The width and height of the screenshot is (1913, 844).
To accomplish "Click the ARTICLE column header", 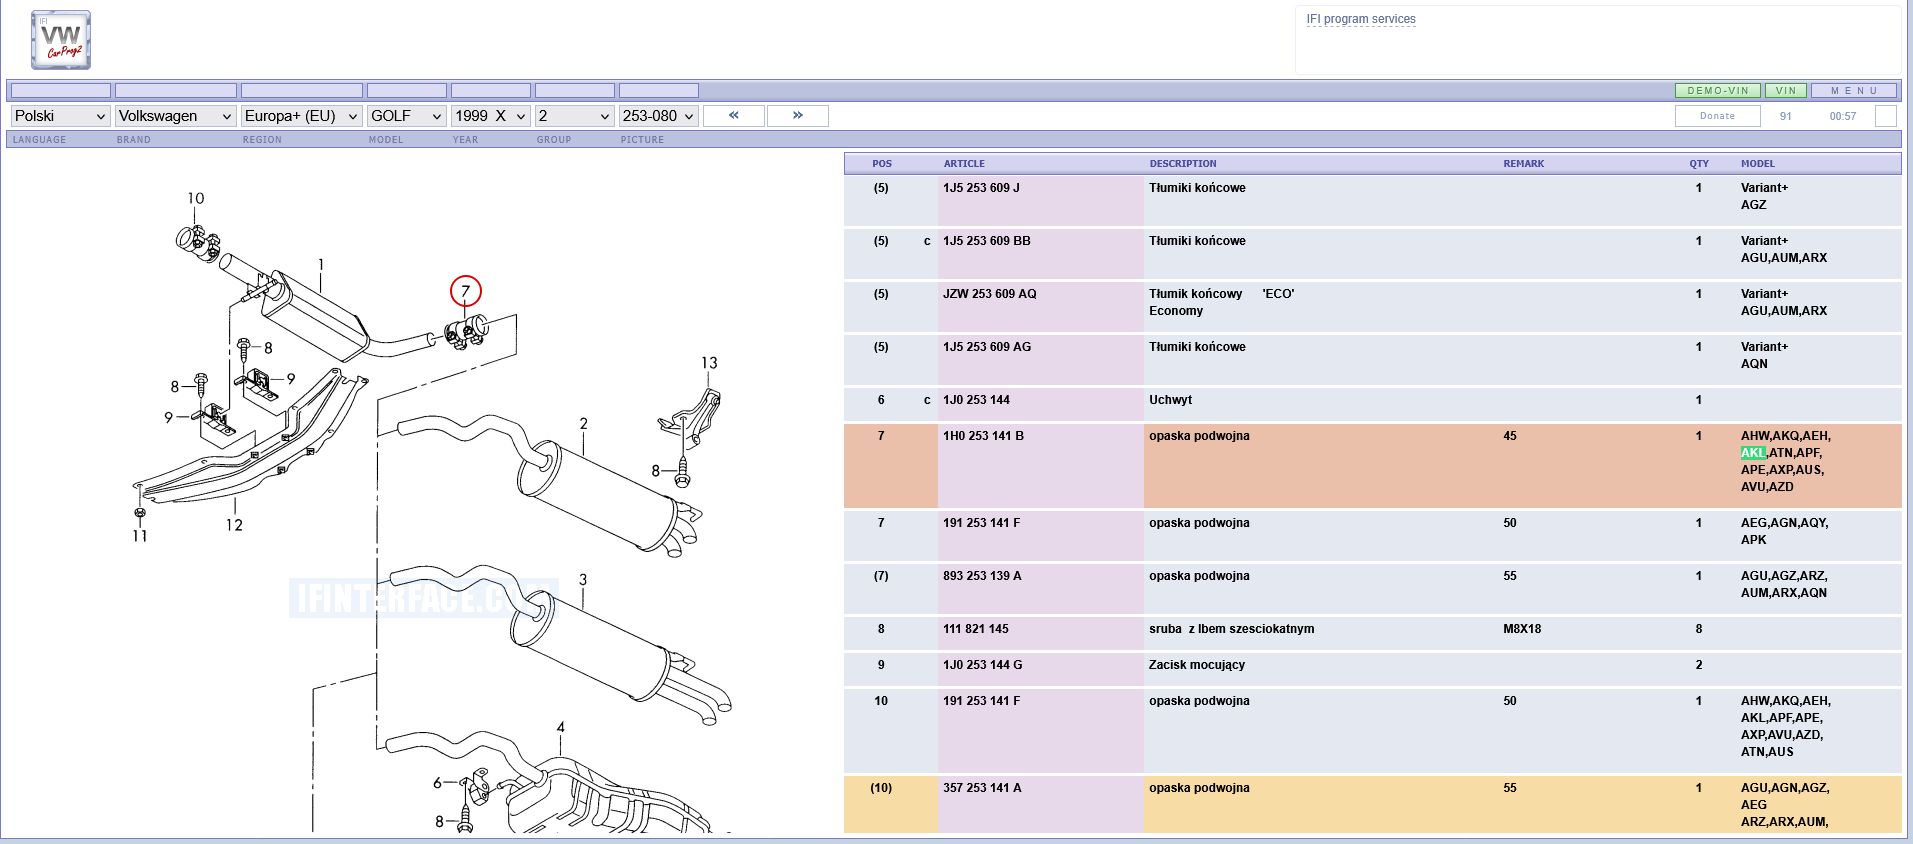I will (964, 163).
